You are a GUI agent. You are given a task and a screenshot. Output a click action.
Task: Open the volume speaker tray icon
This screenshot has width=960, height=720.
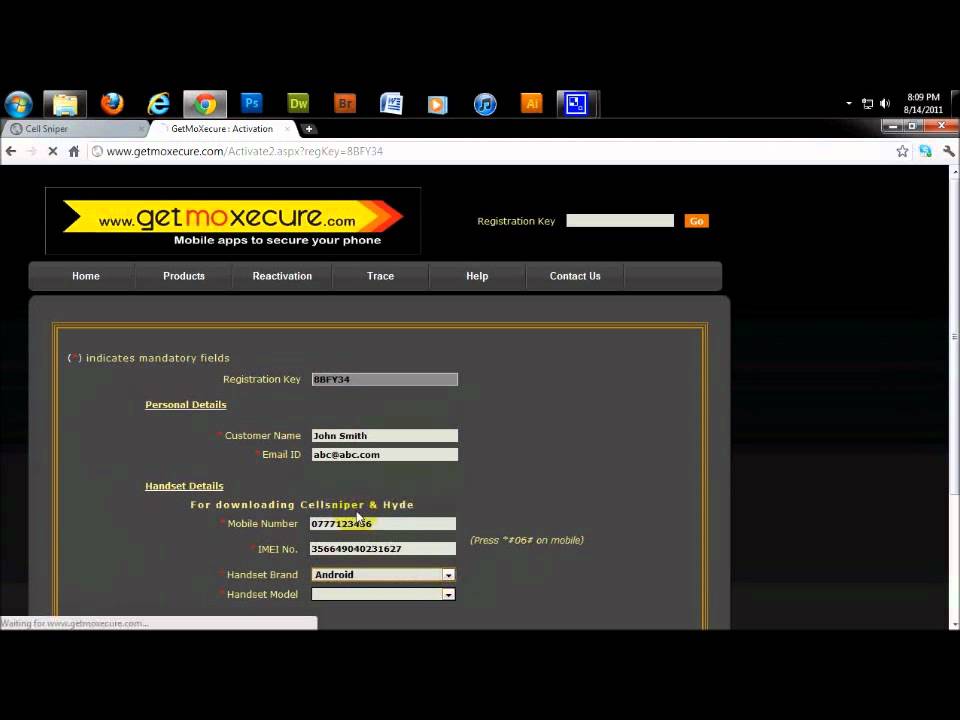(x=885, y=103)
